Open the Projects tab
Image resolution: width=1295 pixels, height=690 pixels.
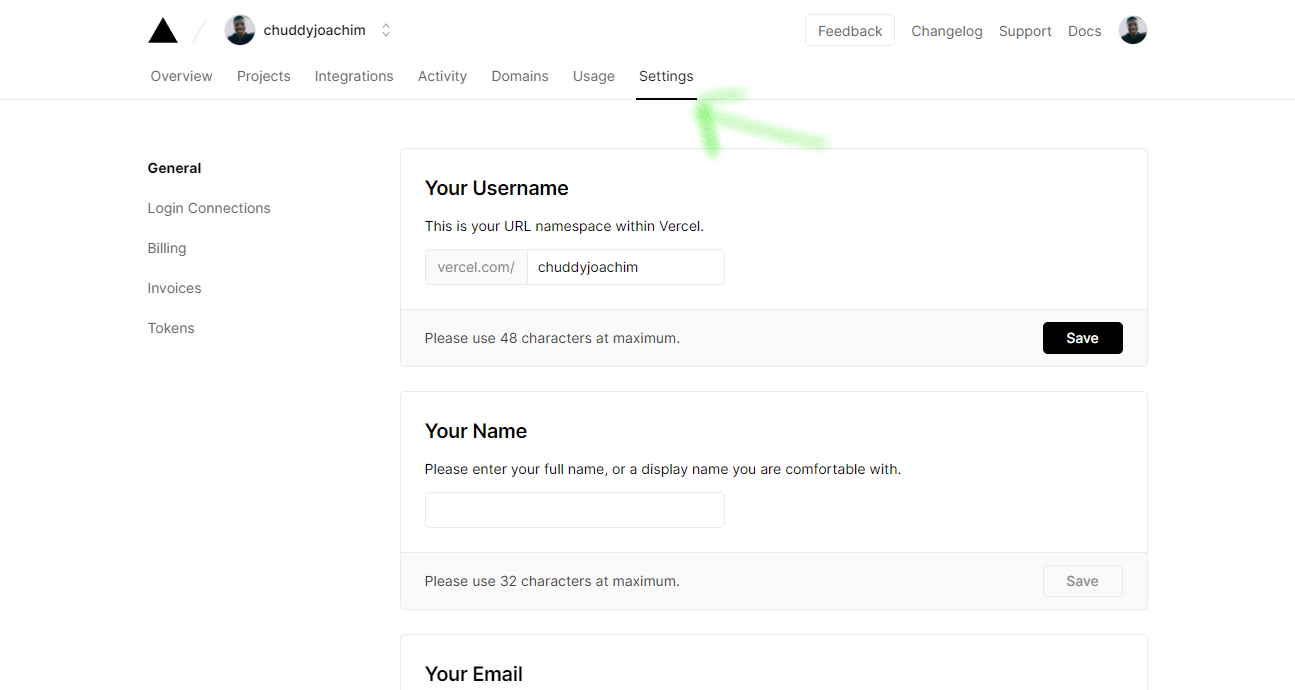pyautogui.click(x=263, y=76)
